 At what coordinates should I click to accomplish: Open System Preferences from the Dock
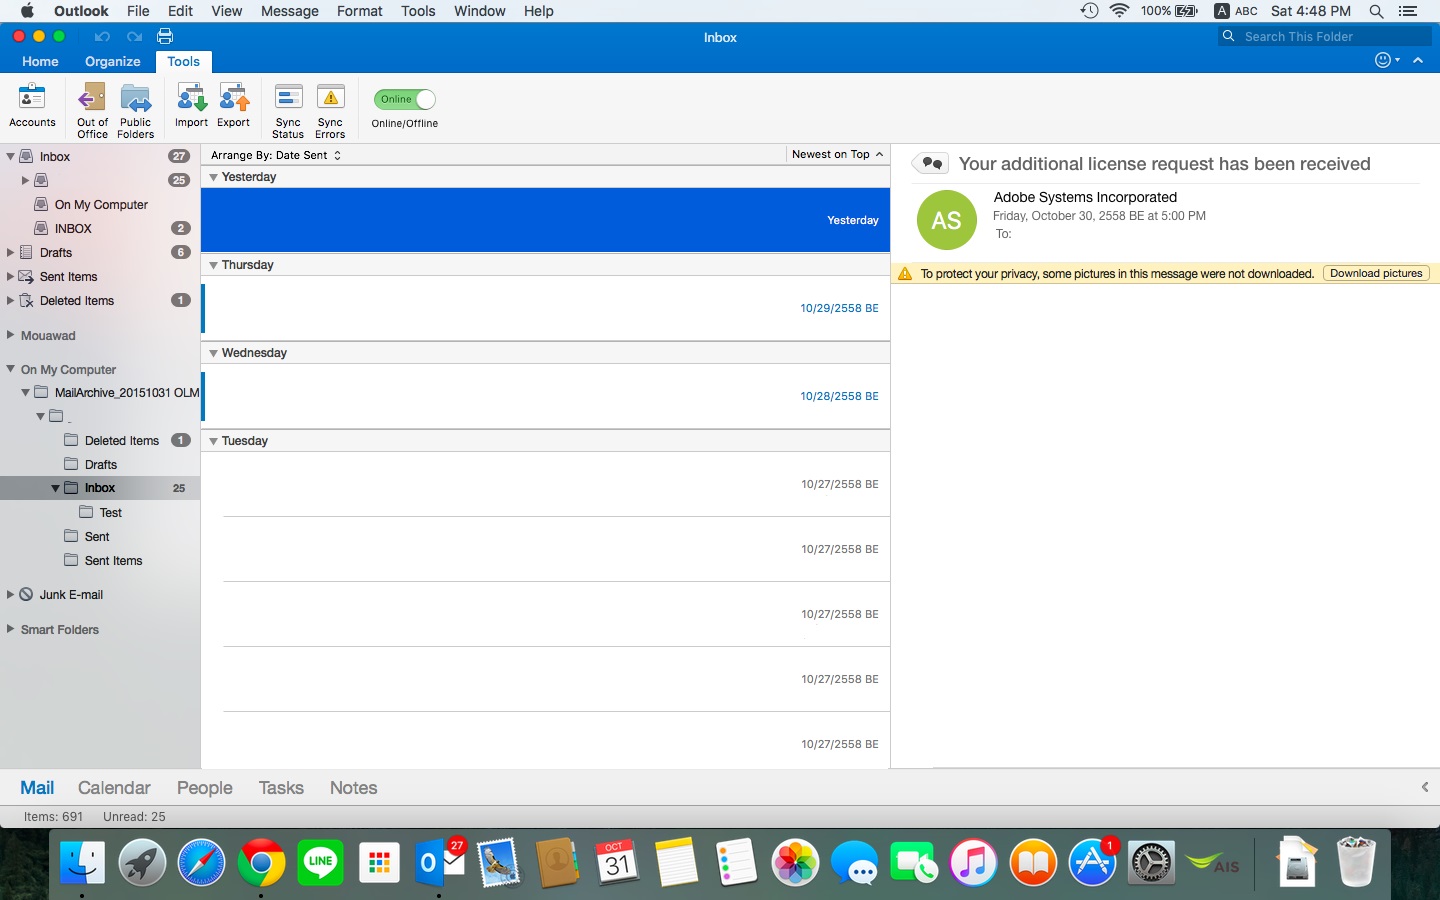coord(1151,863)
